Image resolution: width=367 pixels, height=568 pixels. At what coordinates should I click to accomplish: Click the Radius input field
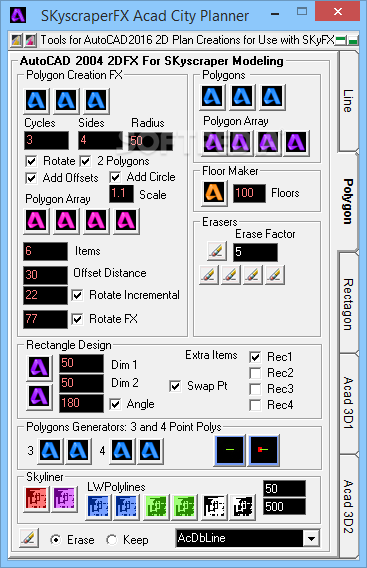coord(150,141)
